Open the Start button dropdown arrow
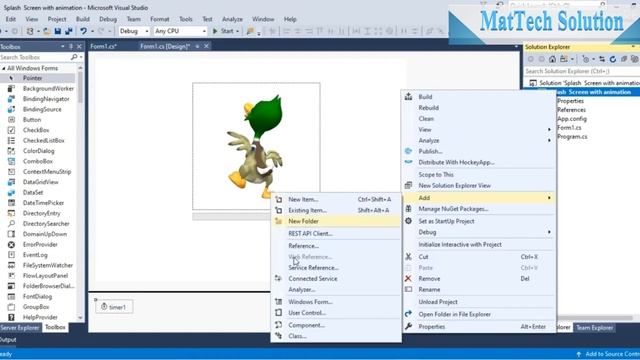Screen dimensions: 640x360 (x=237, y=31)
